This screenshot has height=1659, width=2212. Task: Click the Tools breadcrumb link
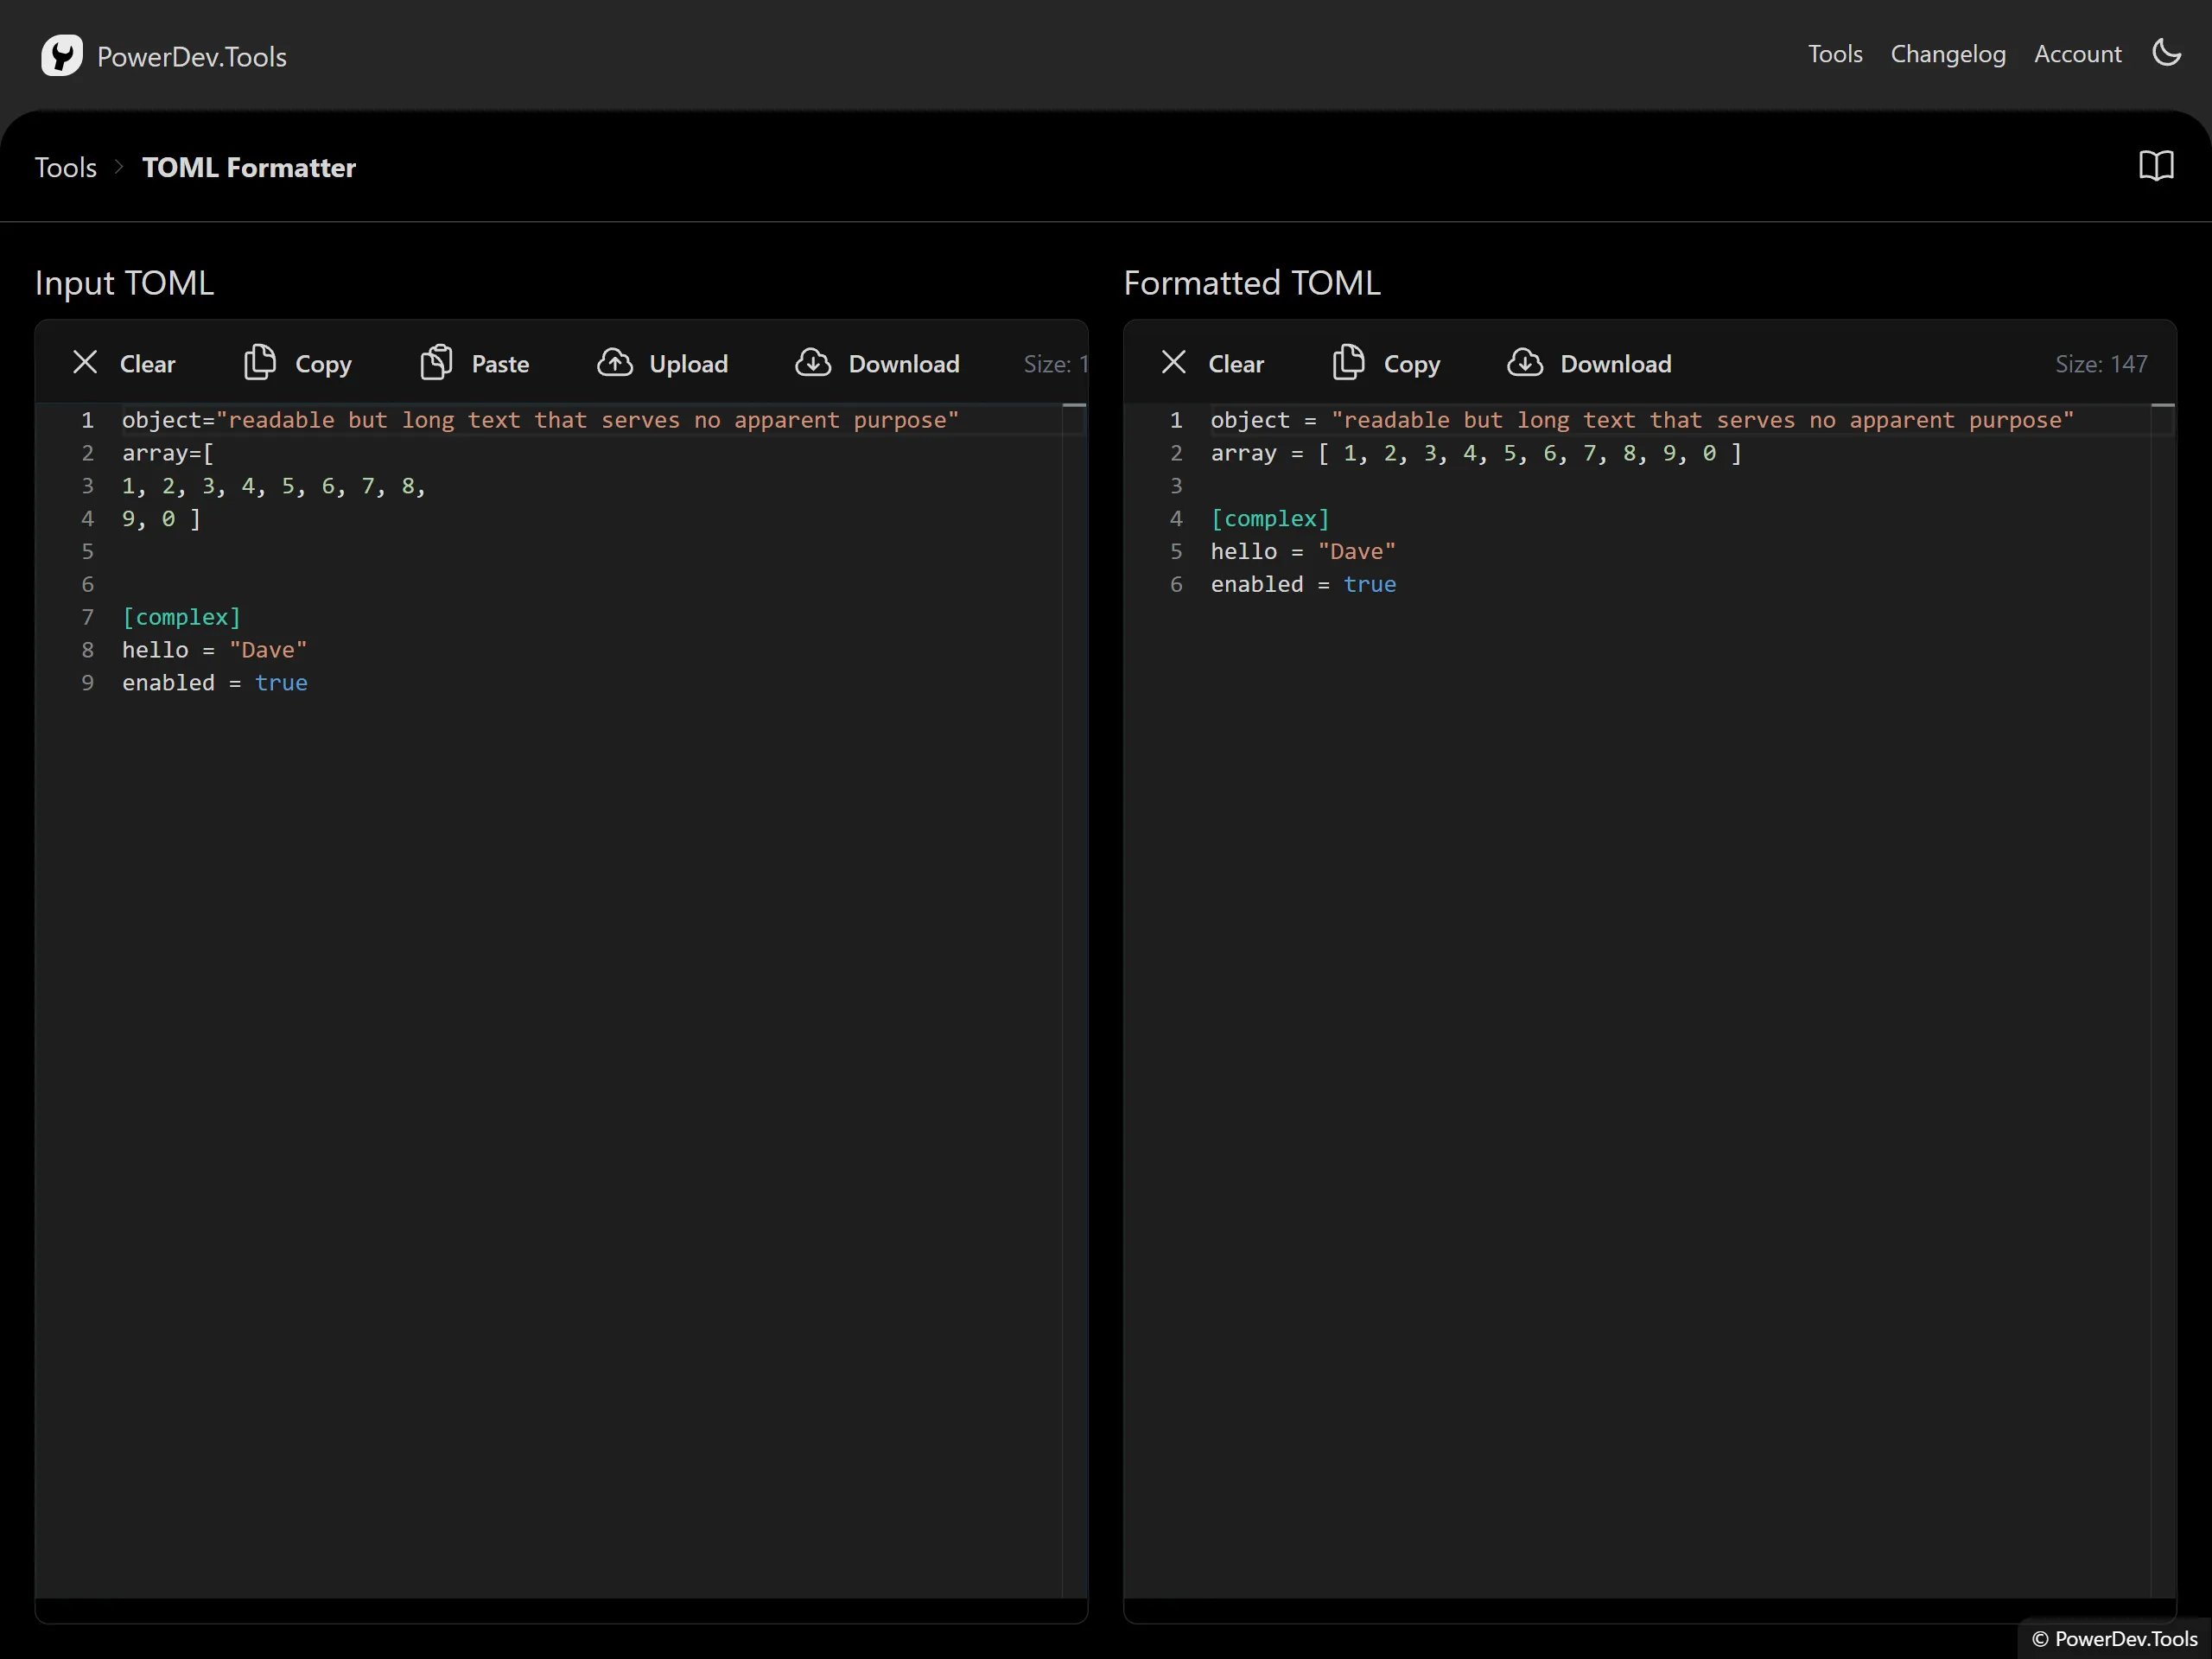[66, 167]
